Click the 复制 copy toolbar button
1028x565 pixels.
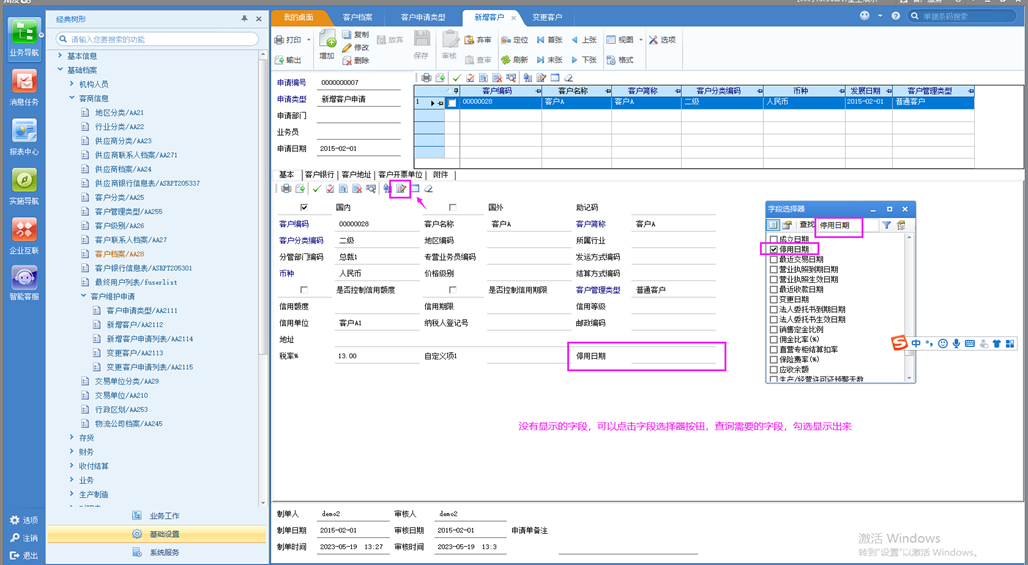point(355,35)
